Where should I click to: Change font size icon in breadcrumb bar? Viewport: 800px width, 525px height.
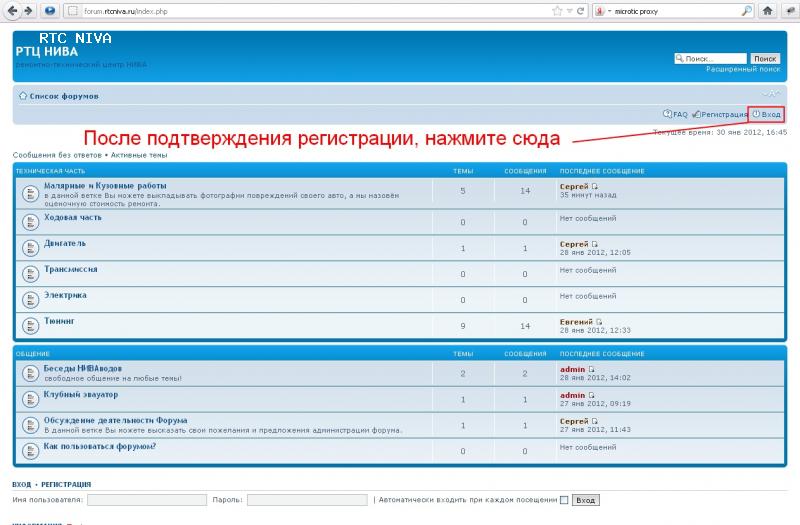point(771,94)
